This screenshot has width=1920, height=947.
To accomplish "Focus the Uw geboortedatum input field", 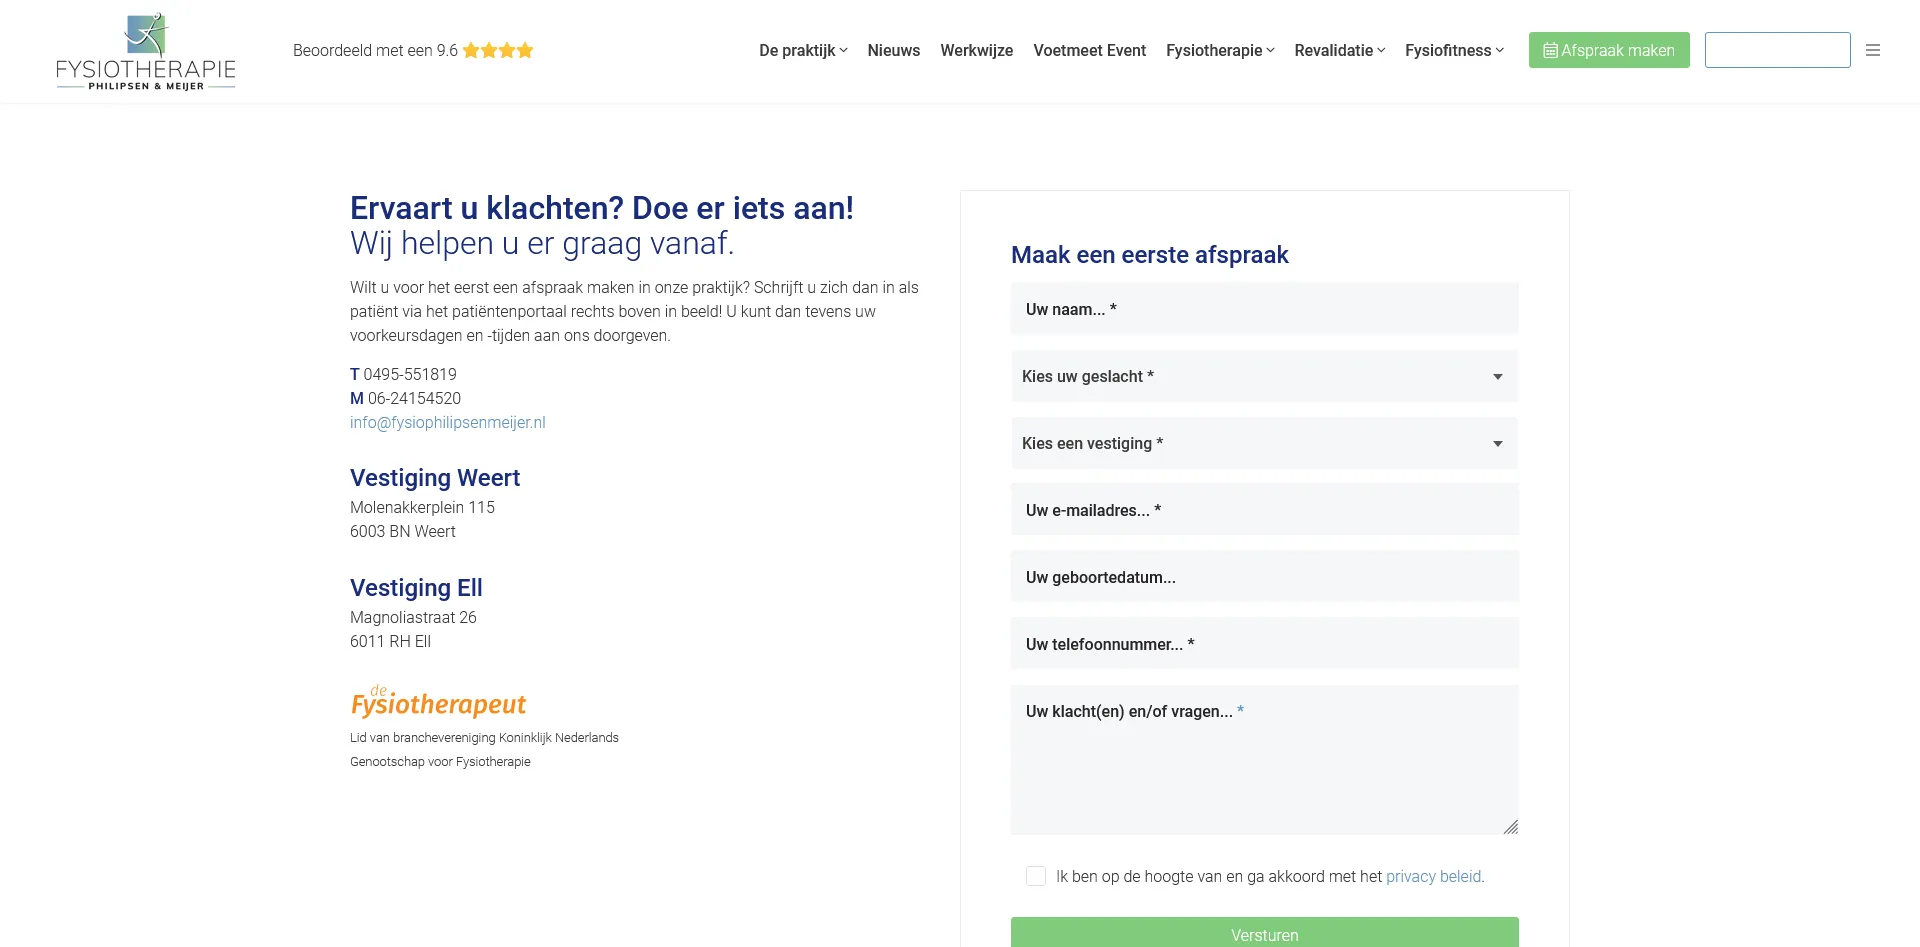I will click(x=1265, y=577).
